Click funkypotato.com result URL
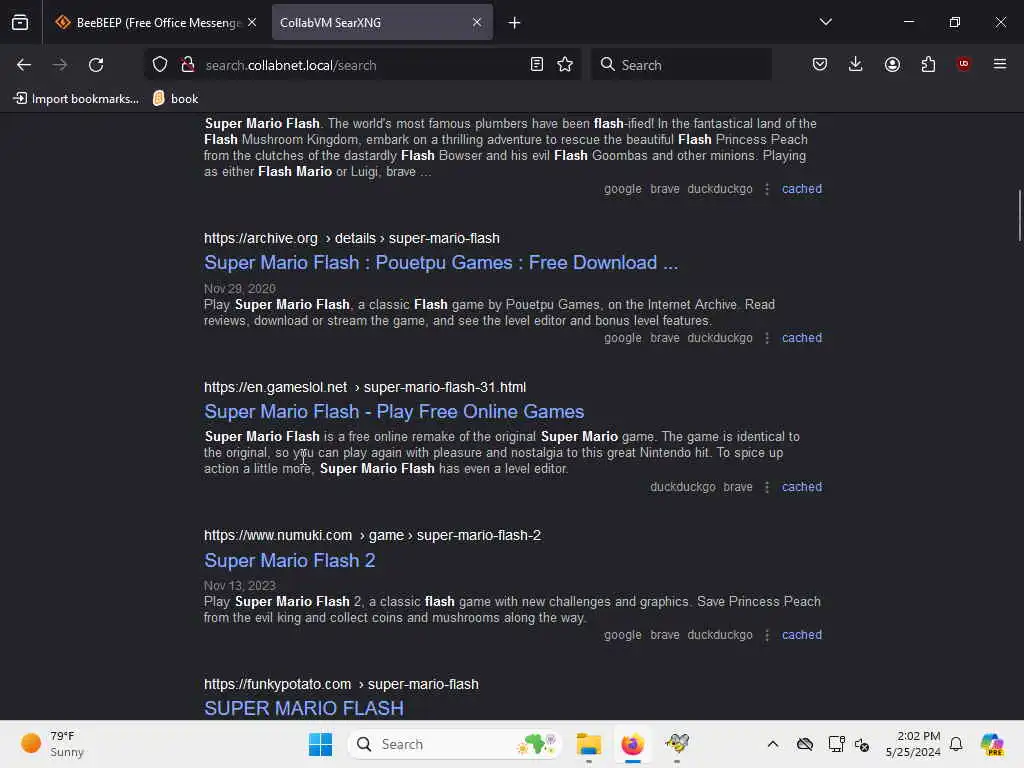1024x768 pixels. point(341,684)
